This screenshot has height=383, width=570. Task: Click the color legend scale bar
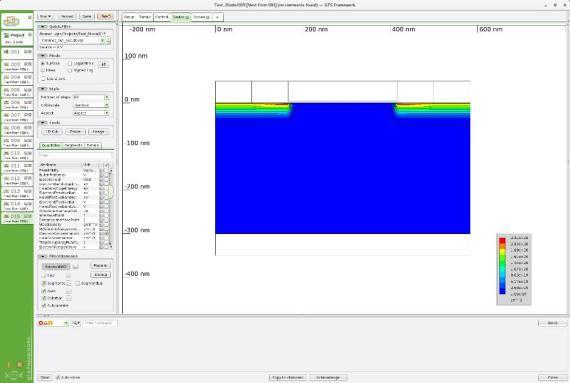[x=502, y=265]
